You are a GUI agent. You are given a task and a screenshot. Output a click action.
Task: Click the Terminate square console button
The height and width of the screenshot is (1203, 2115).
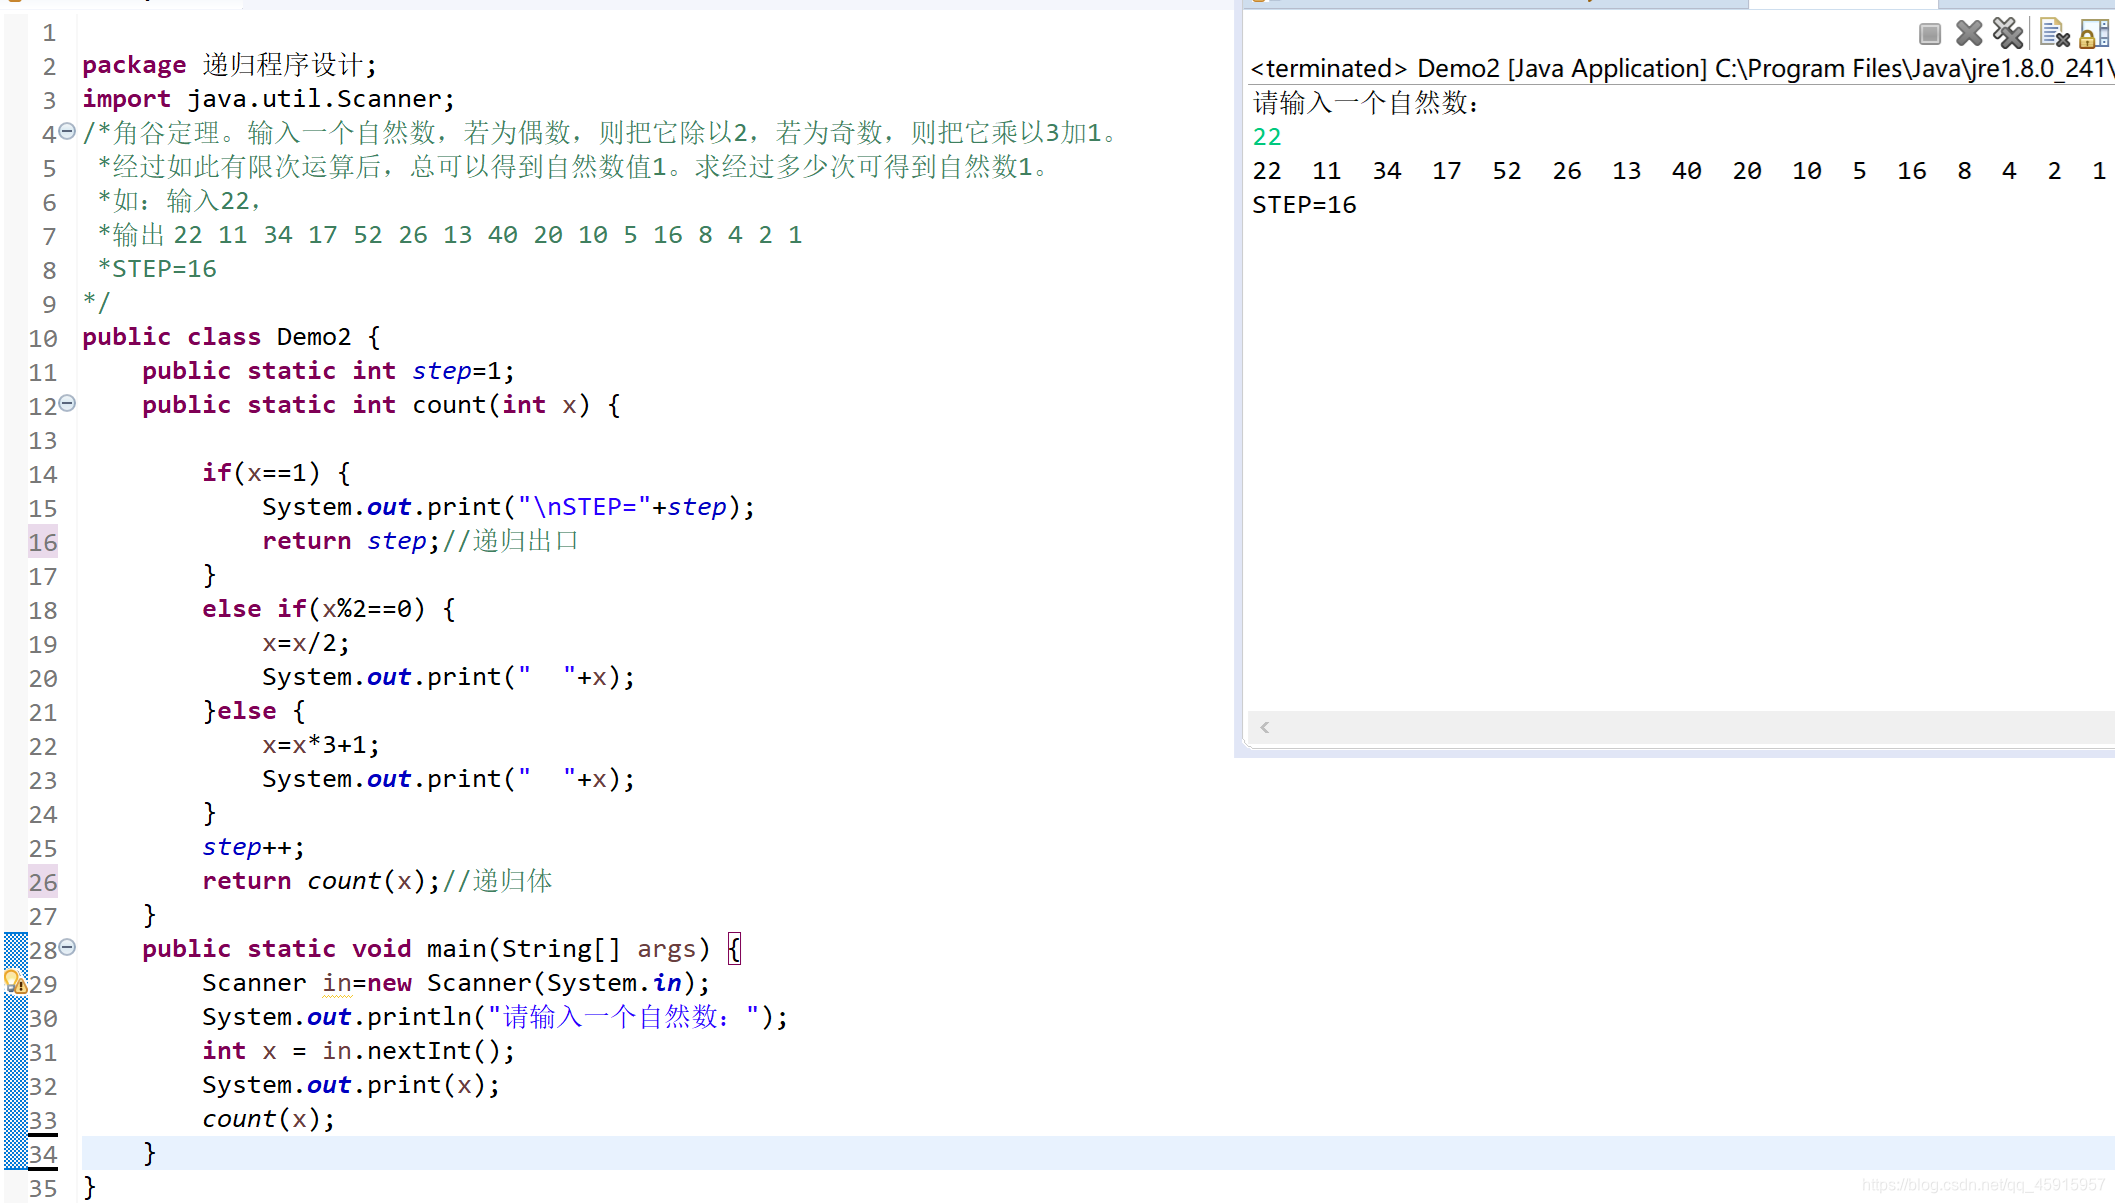pos(1930,34)
